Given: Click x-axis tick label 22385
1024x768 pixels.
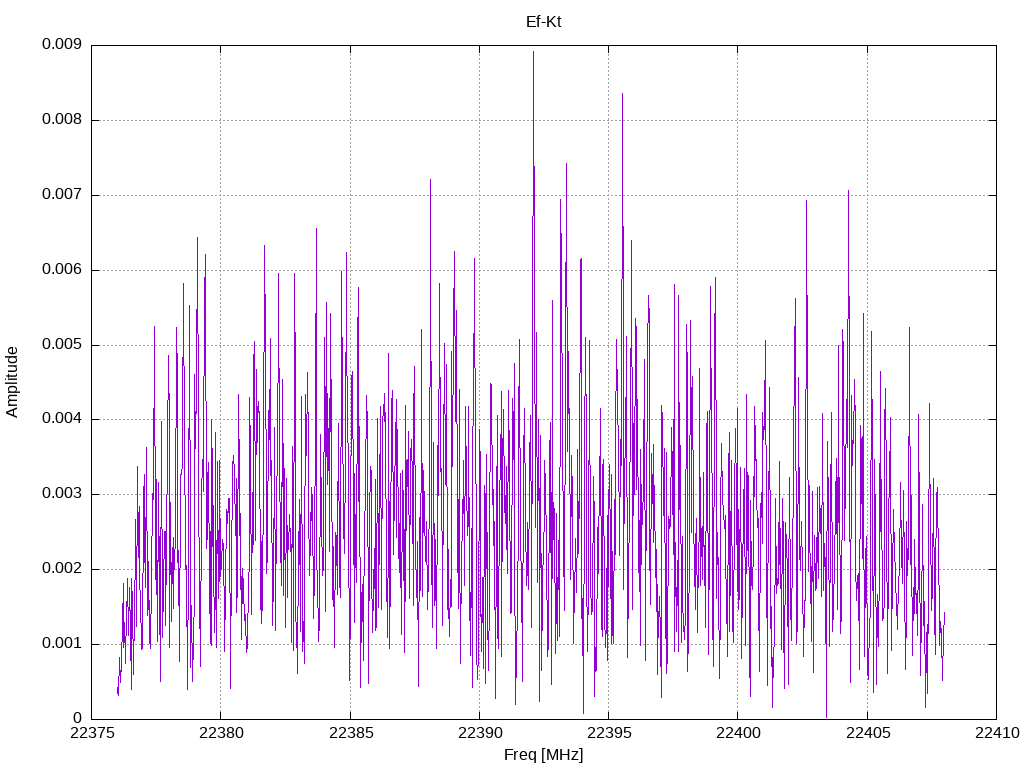Looking at the screenshot, I should pos(351,733).
